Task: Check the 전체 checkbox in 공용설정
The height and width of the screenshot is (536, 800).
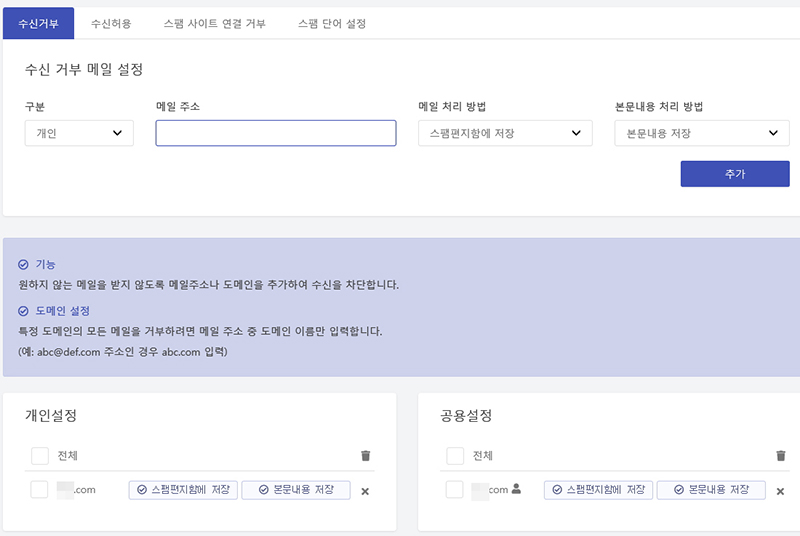Action: (x=455, y=456)
